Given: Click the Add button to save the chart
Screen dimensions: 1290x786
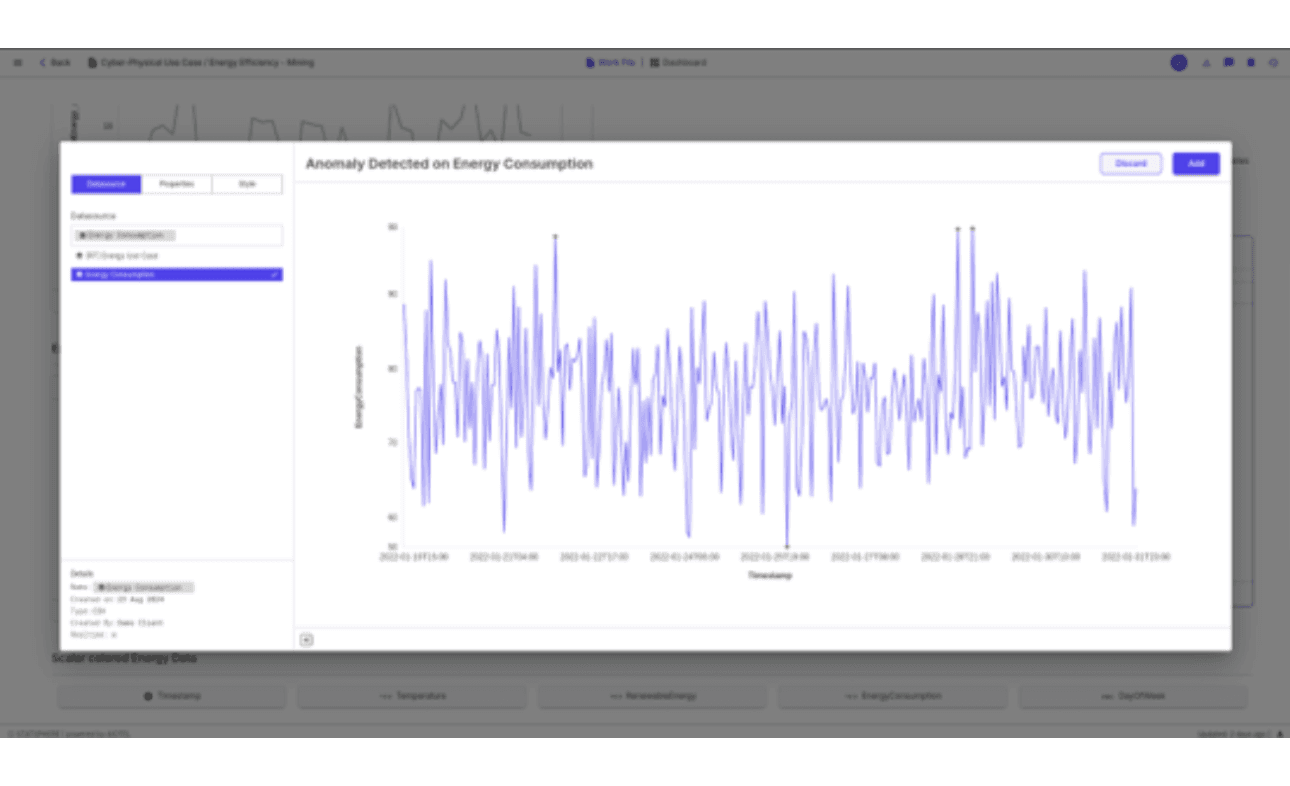Looking at the screenshot, I should (1196, 163).
